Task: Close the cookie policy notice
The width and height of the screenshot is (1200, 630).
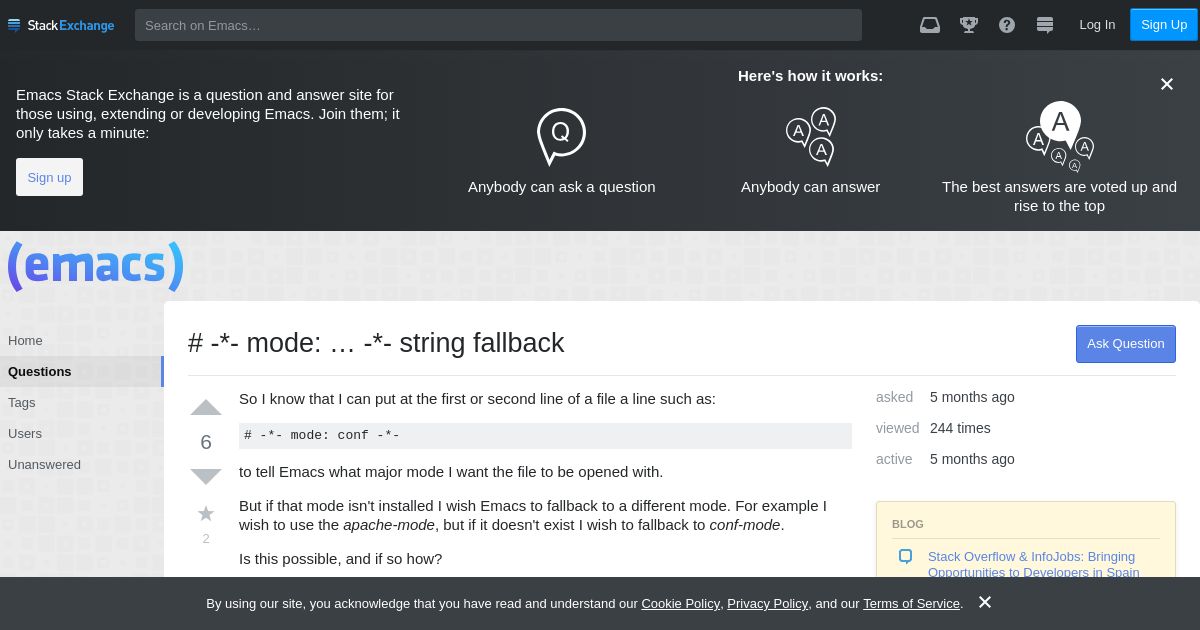Action: coord(985,602)
